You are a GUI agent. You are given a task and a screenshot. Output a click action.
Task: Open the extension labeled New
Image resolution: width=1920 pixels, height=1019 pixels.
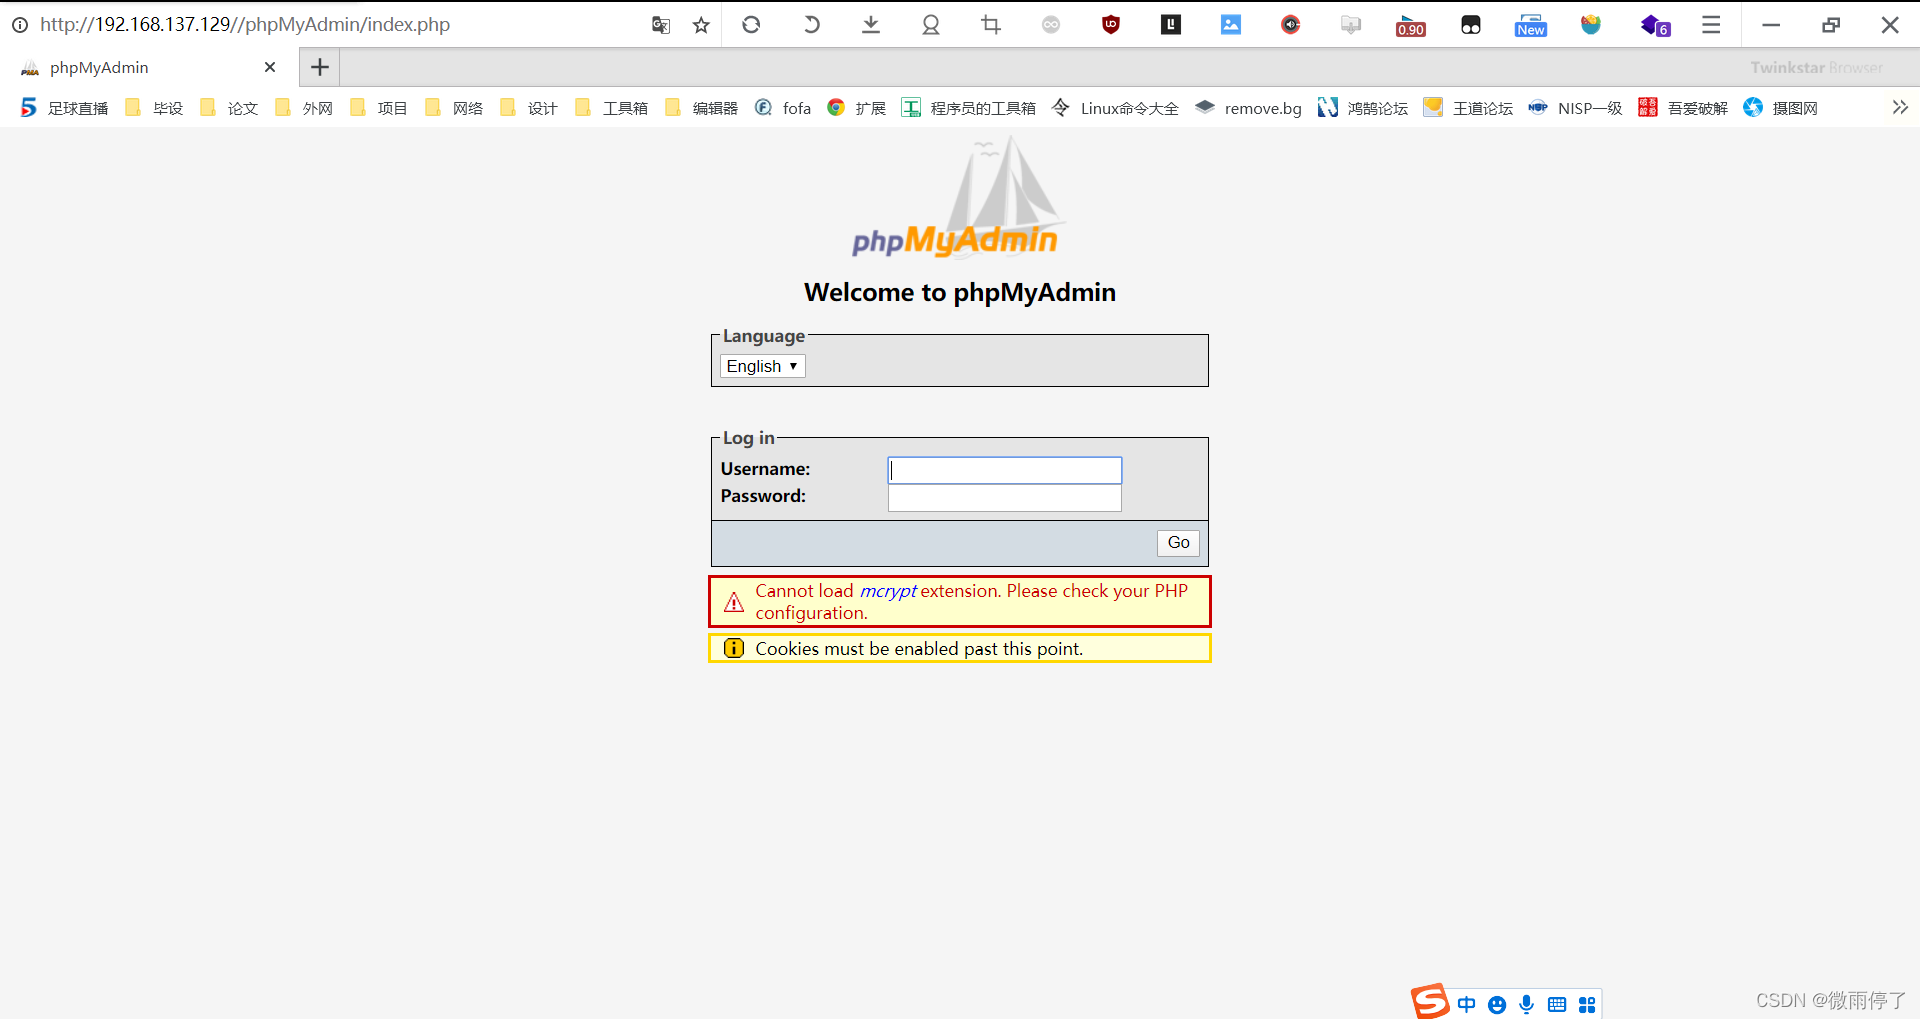click(1531, 26)
